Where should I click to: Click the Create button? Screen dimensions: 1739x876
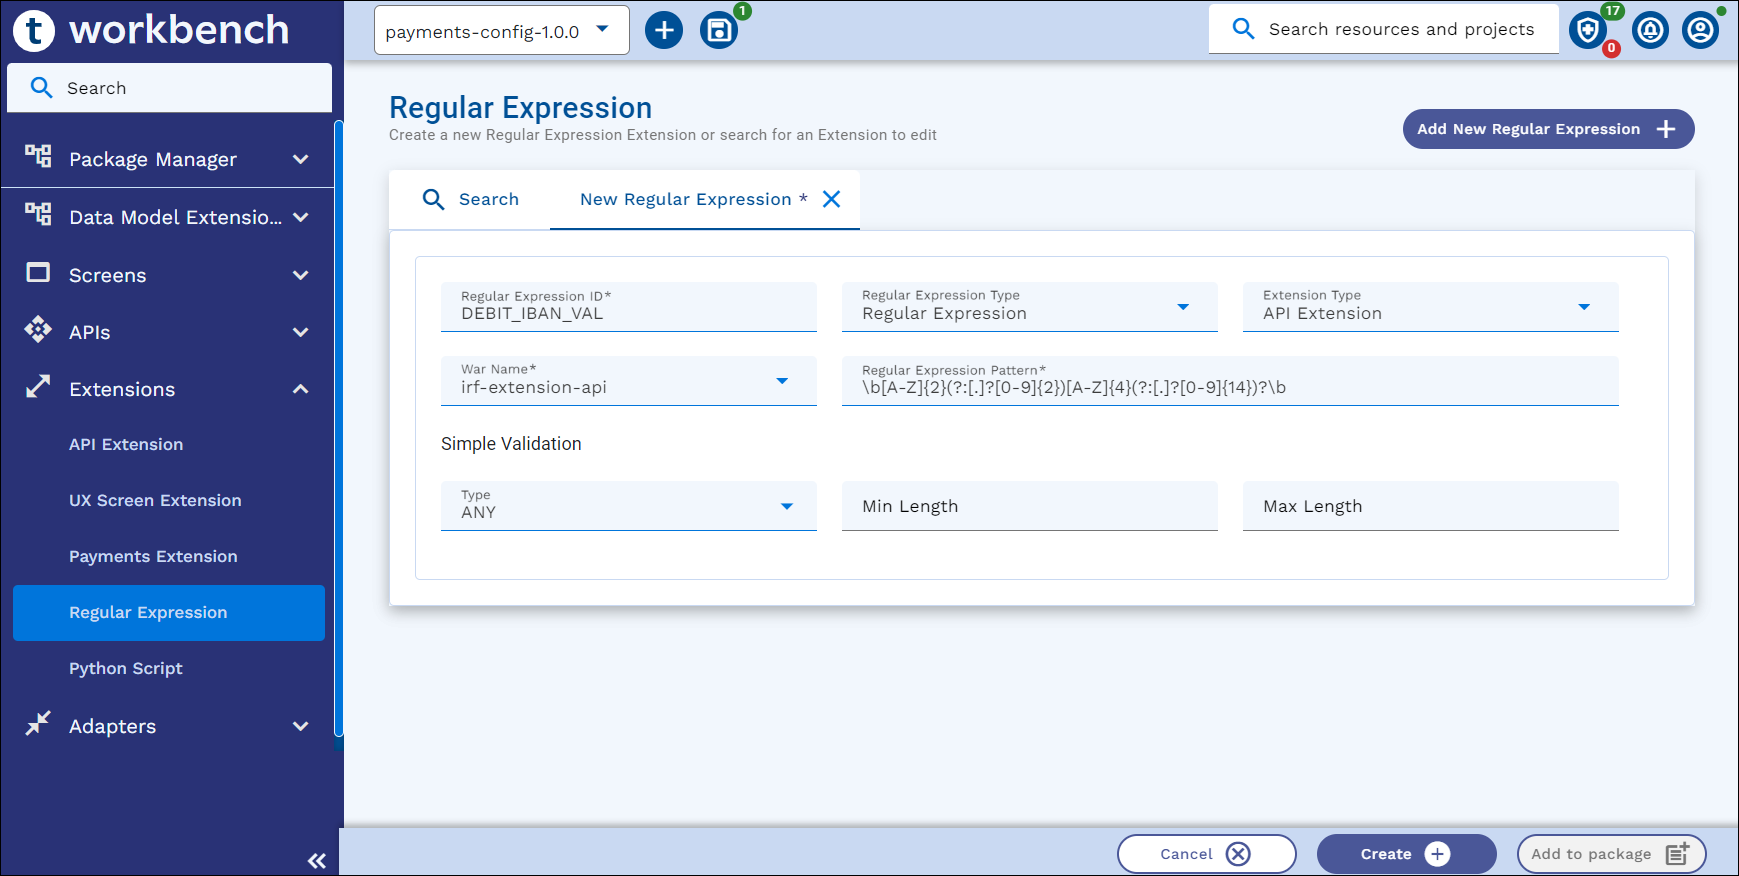click(1405, 854)
